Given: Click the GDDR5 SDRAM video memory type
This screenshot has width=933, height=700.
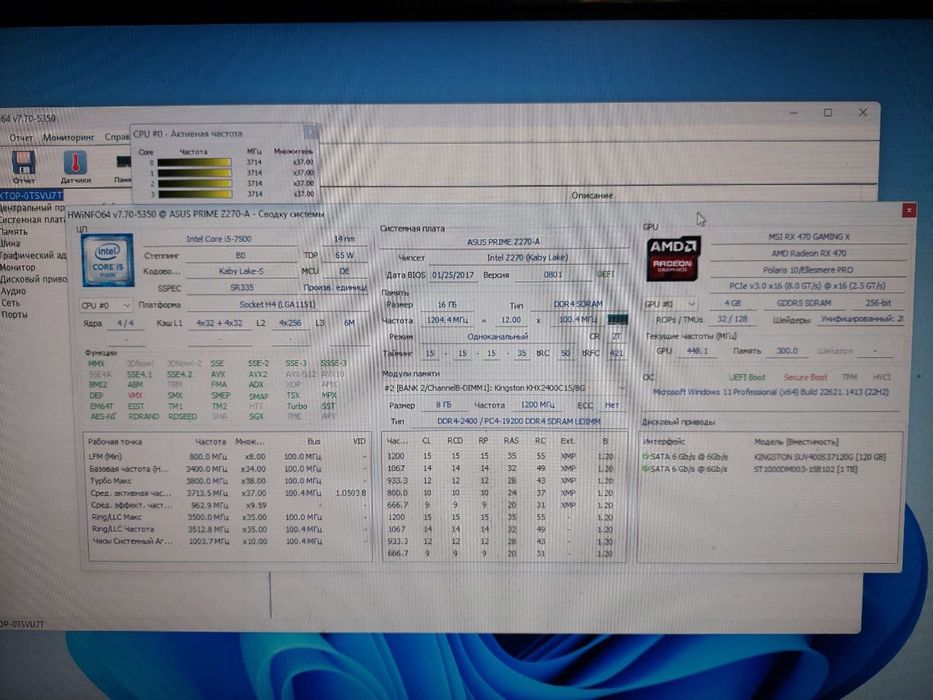Looking at the screenshot, I should [803, 304].
